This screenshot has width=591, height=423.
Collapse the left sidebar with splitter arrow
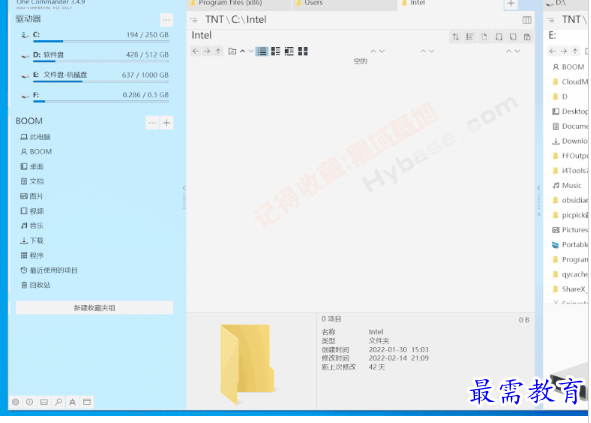pos(184,188)
